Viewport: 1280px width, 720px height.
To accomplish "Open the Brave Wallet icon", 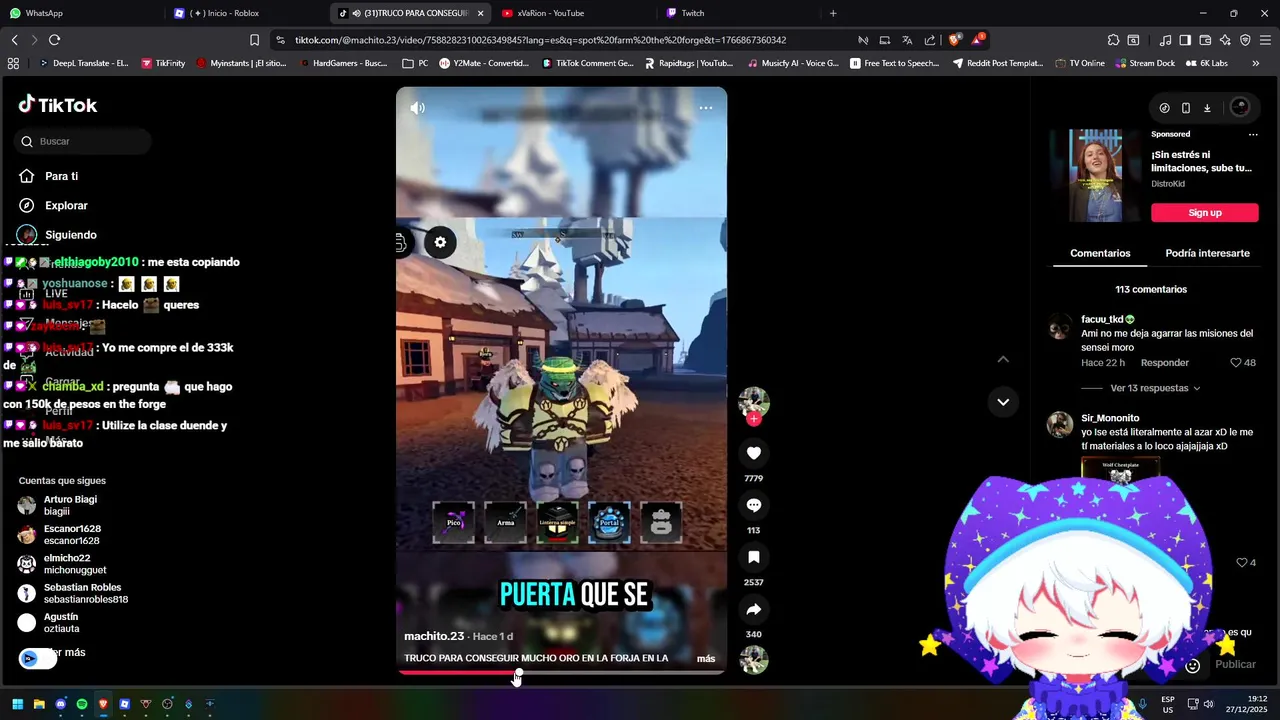I will tap(1205, 40).
